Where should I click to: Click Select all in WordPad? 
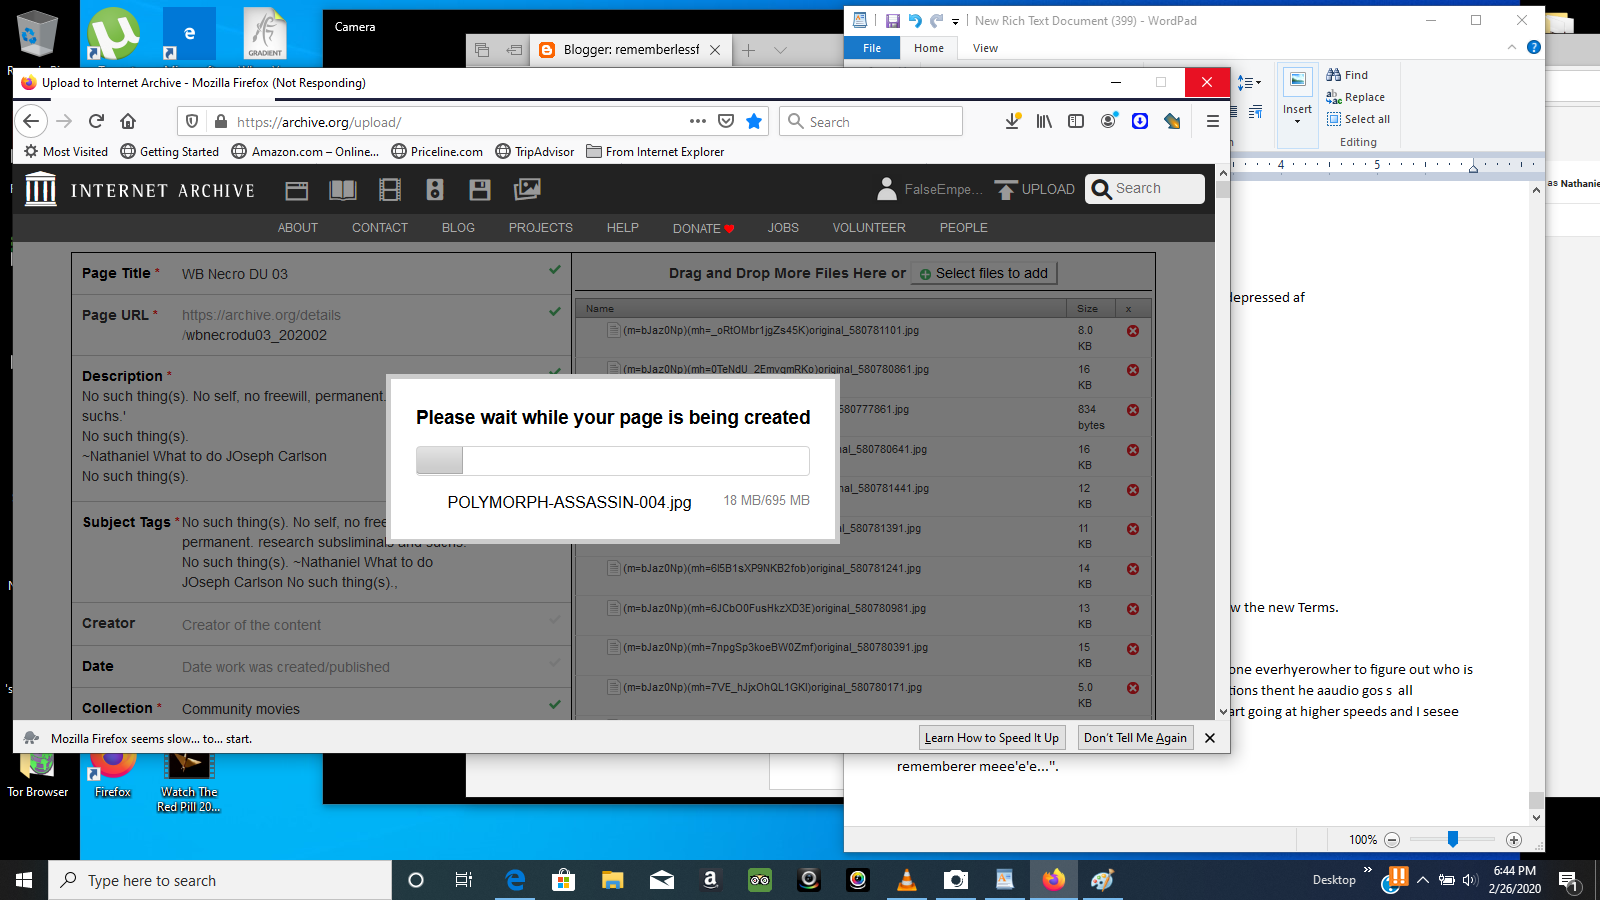[x=1358, y=119]
